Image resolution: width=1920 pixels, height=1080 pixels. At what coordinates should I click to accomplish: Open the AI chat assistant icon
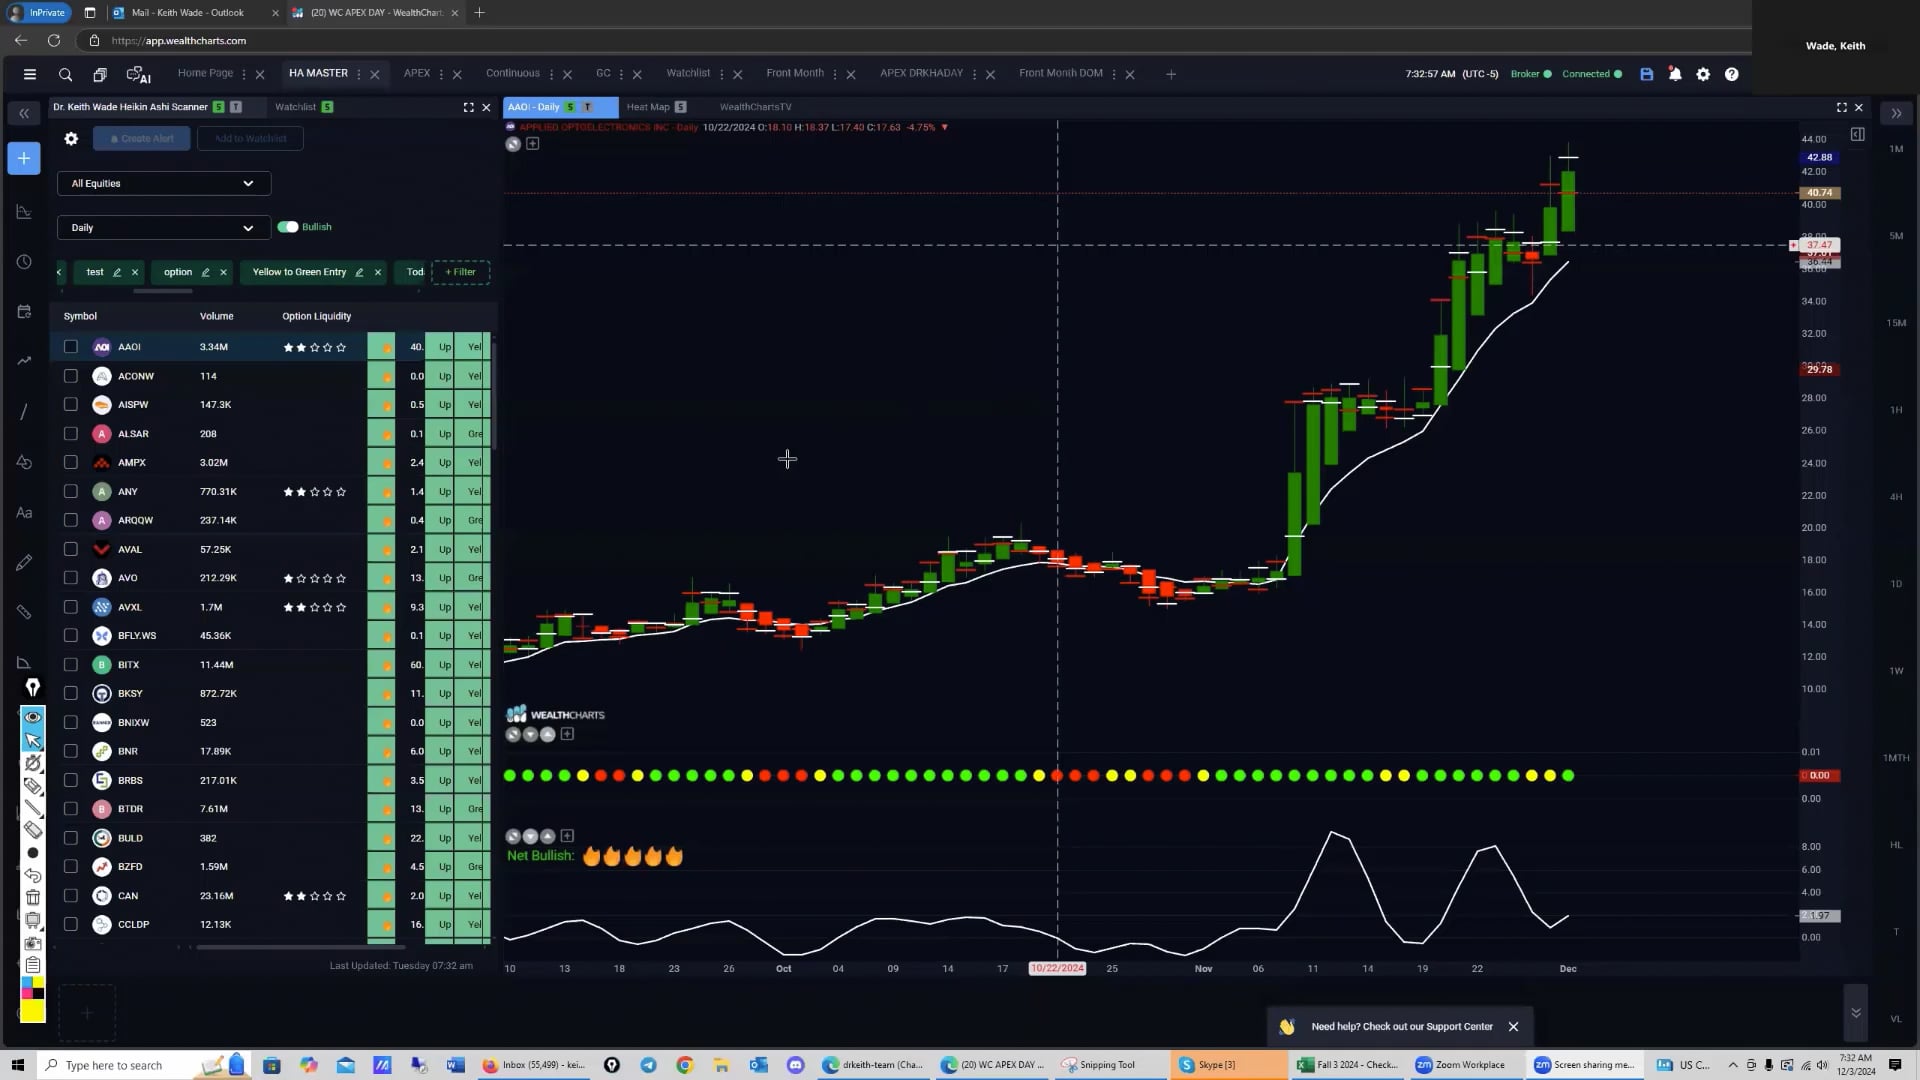click(x=138, y=74)
